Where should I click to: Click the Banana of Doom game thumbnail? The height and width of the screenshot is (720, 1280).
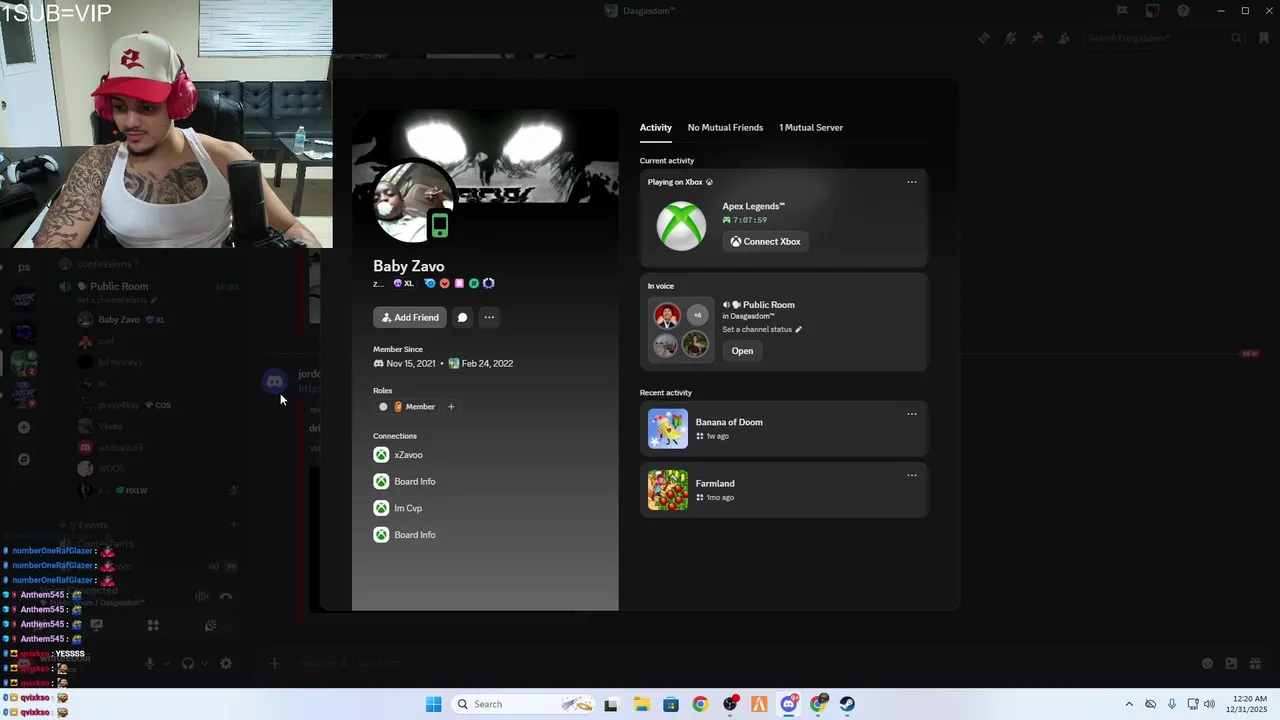pyautogui.click(x=668, y=429)
